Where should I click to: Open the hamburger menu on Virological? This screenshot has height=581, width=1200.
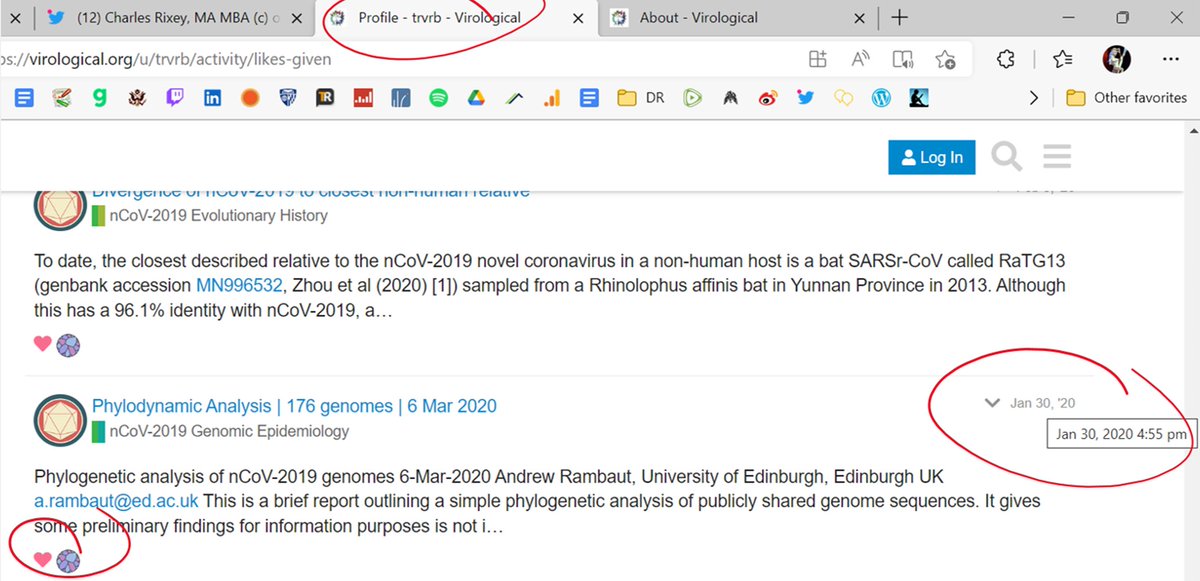(1055, 156)
